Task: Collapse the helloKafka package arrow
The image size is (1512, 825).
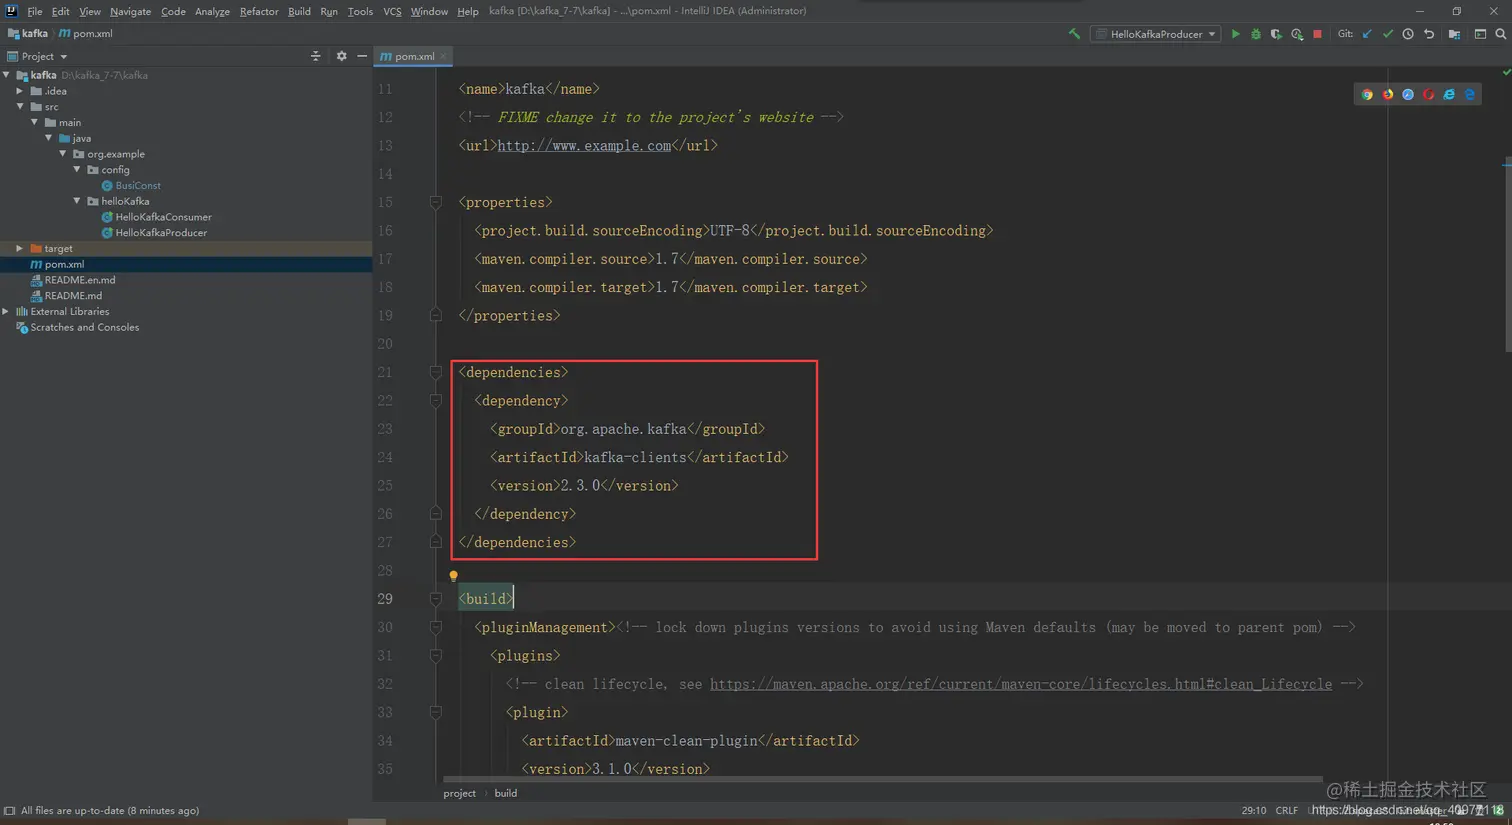Action: pos(77,201)
